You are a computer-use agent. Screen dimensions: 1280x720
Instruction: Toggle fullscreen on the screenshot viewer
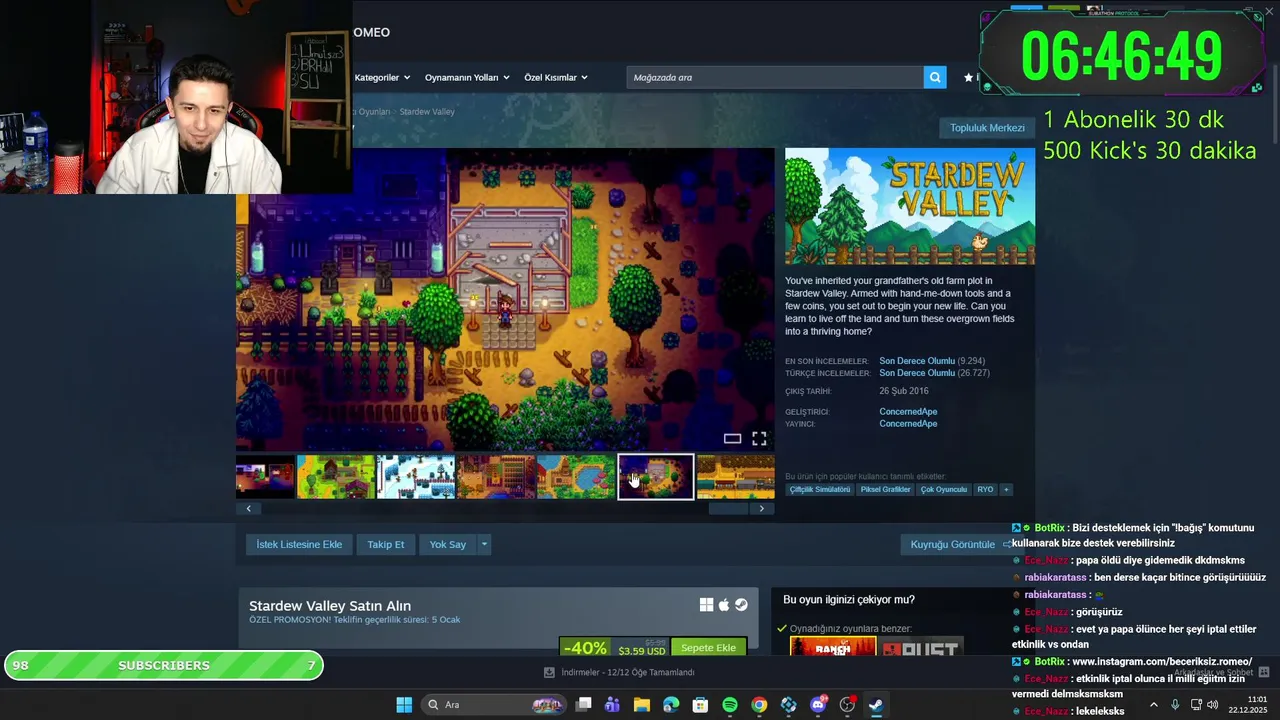[759, 438]
